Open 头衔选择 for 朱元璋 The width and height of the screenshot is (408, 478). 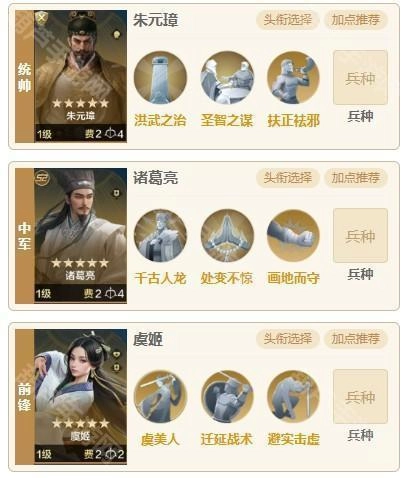288,20
